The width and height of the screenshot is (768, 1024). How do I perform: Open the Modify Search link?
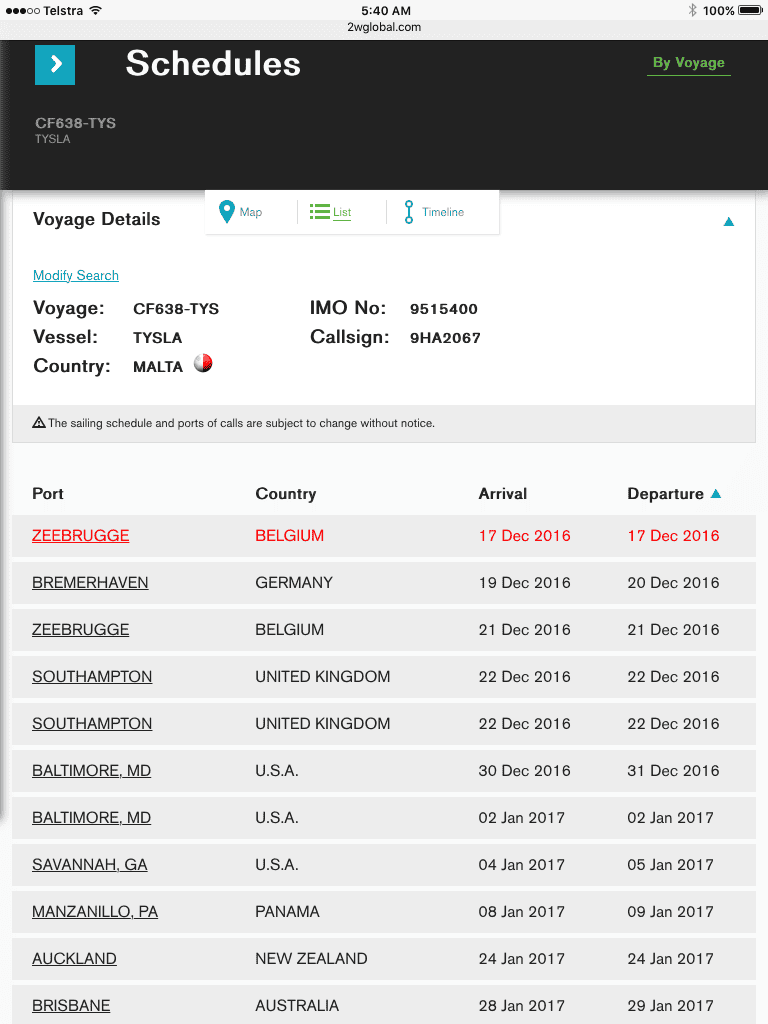point(76,276)
